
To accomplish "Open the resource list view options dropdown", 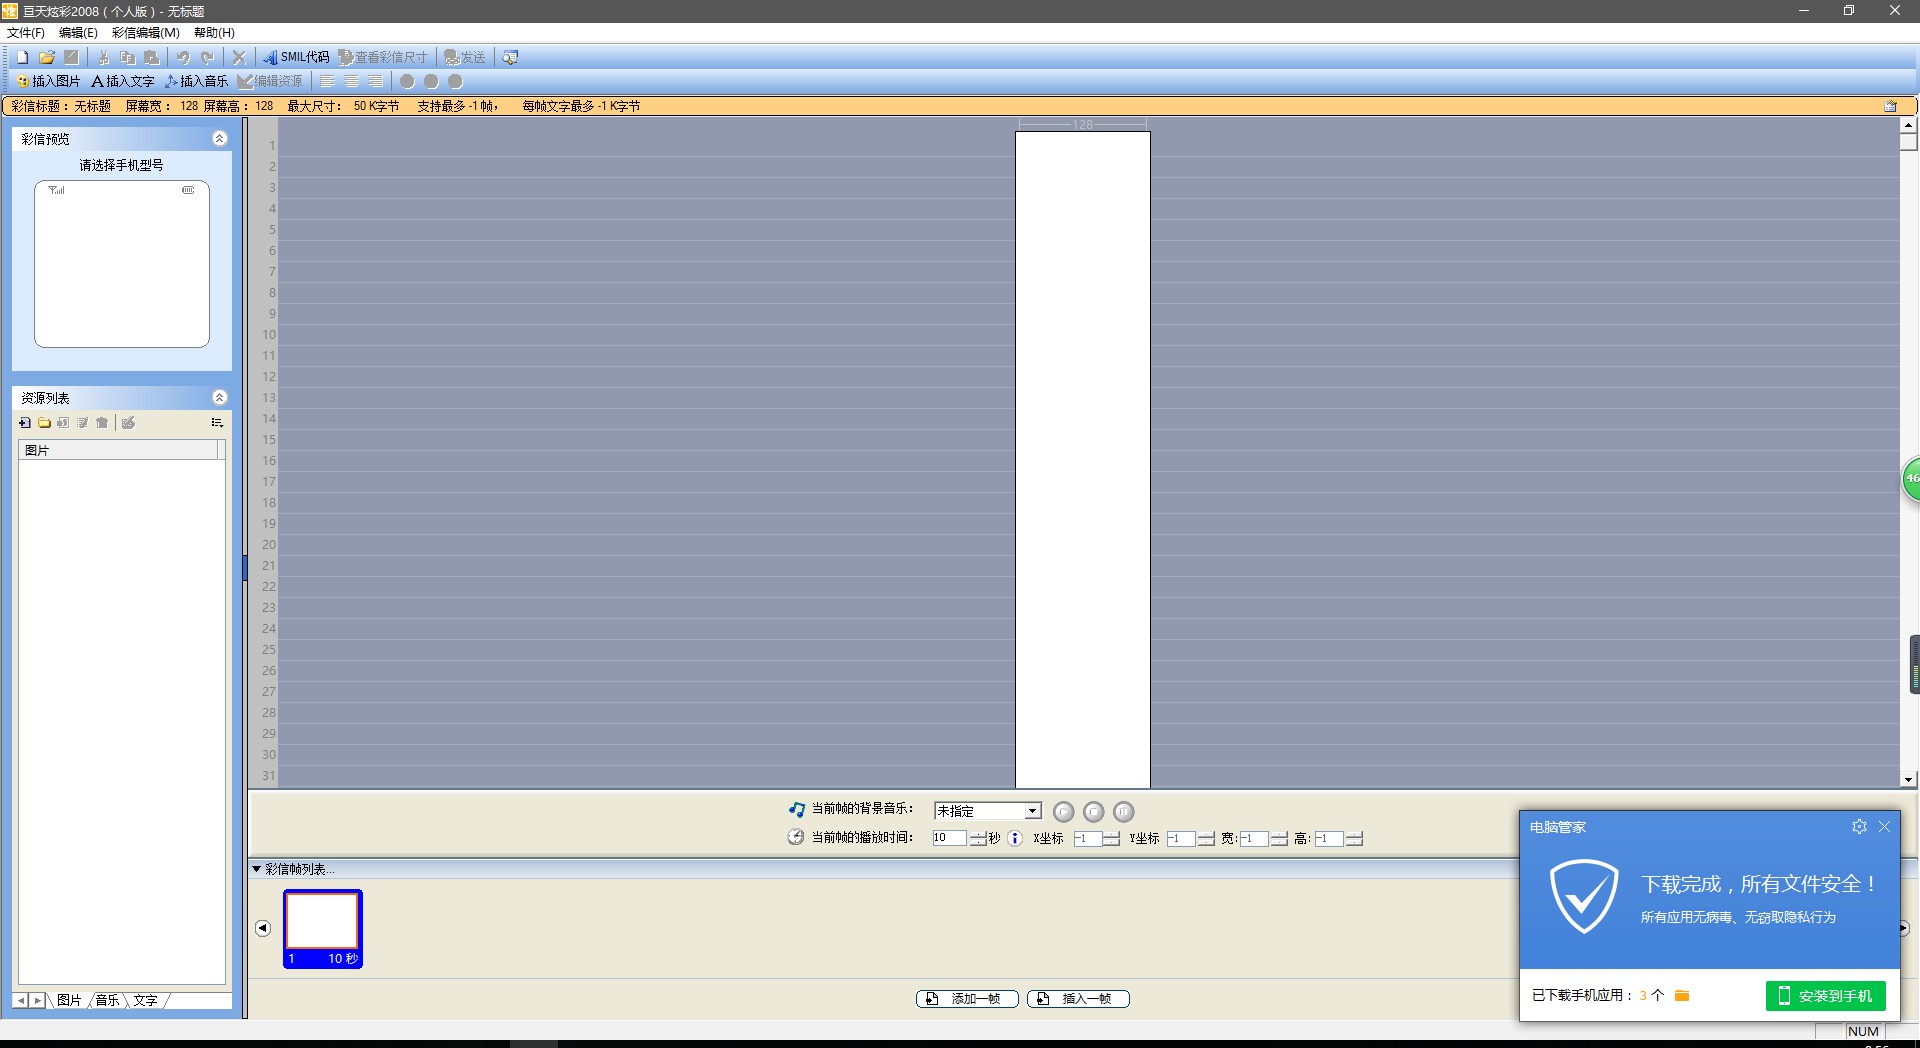I will click(217, 423).
